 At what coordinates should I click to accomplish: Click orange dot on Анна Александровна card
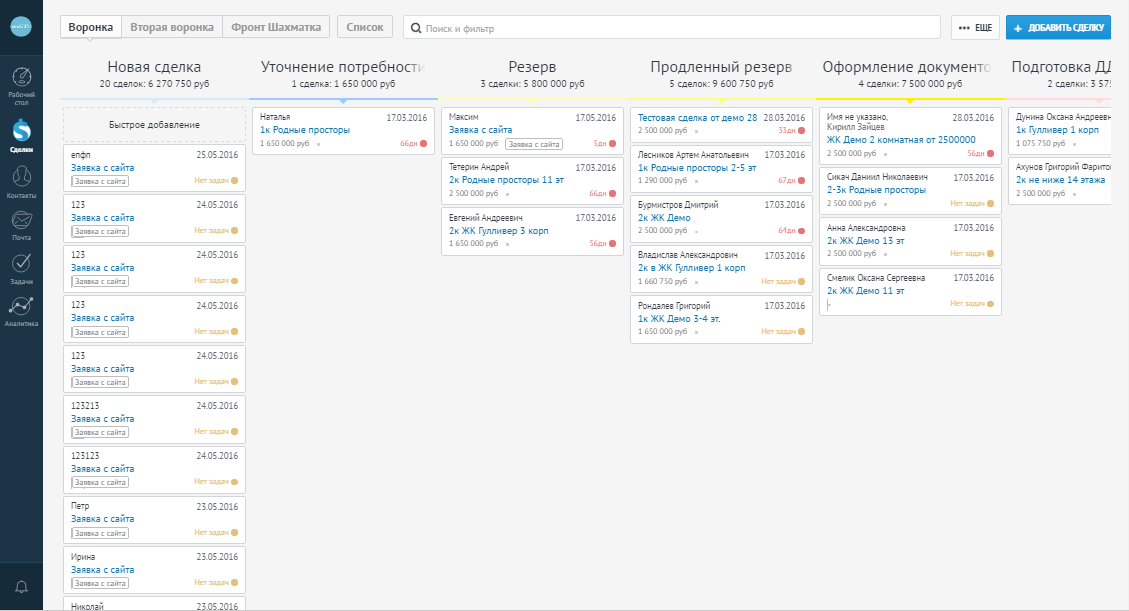point(991,253)
